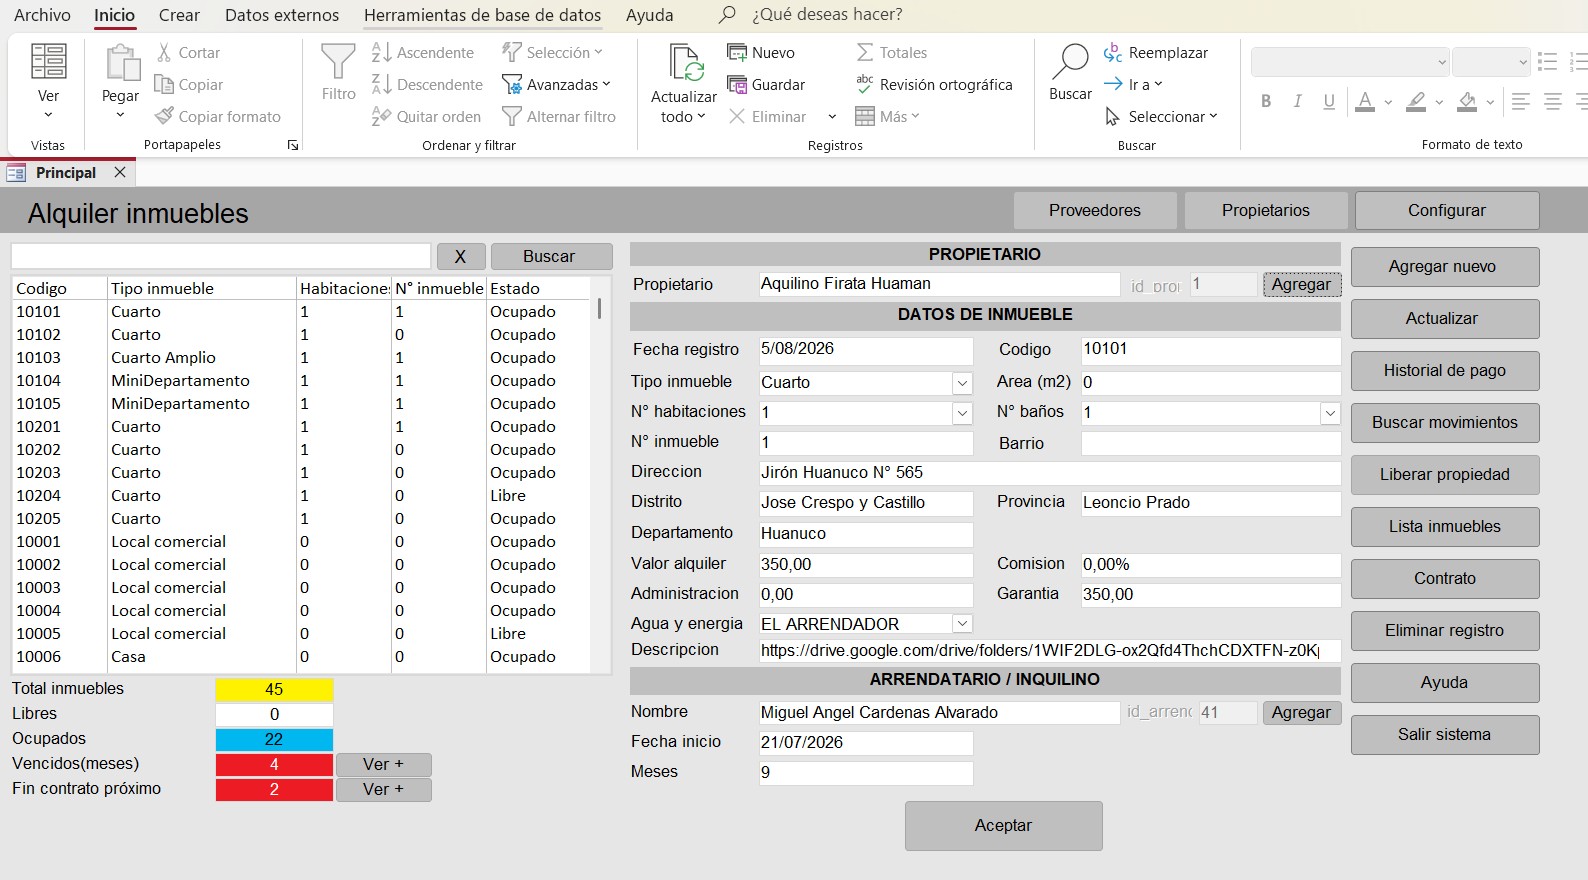Screen dimensions: 1588x880
Task: Click Quitar orden
Action: [426, 117]
